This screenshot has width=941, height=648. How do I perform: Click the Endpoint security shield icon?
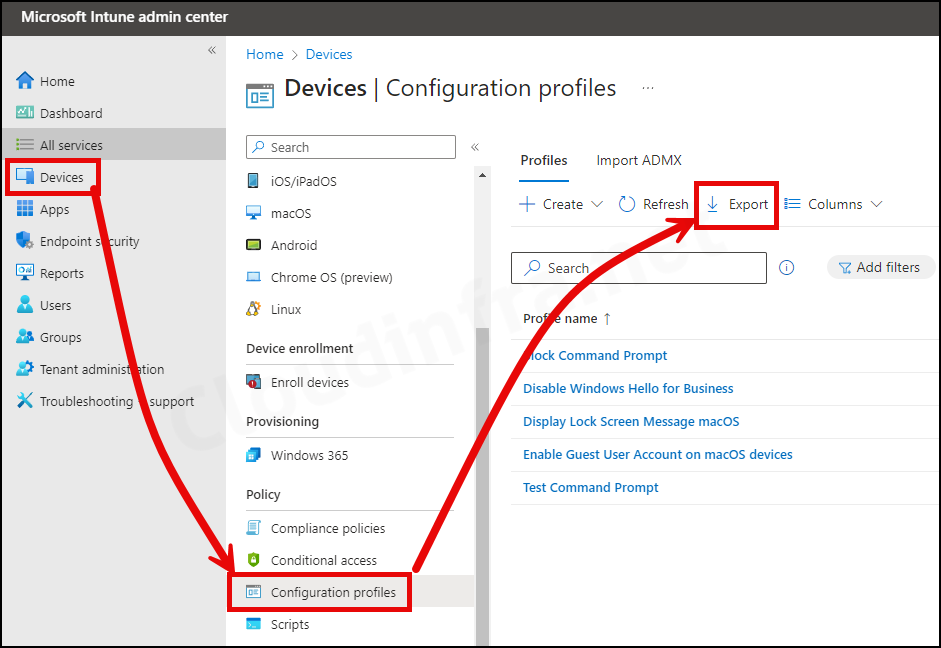coord(25,241)
